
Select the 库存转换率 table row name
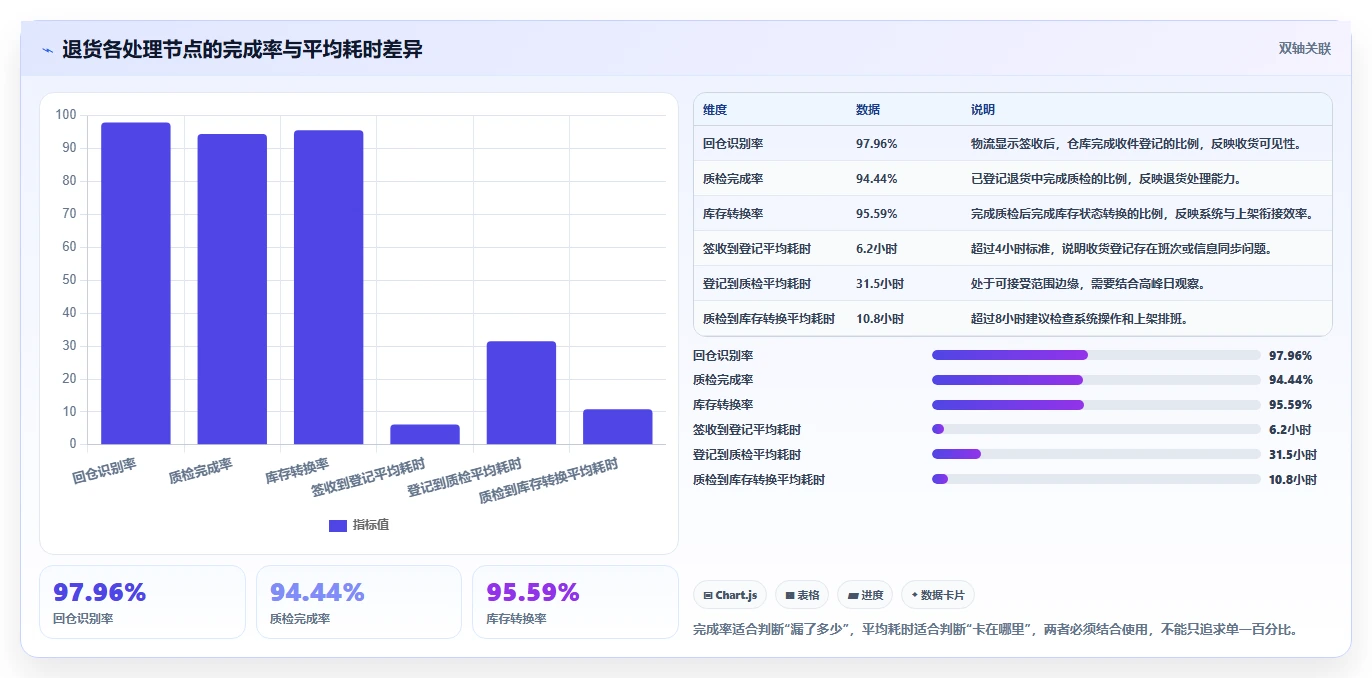tap(733, 214)
